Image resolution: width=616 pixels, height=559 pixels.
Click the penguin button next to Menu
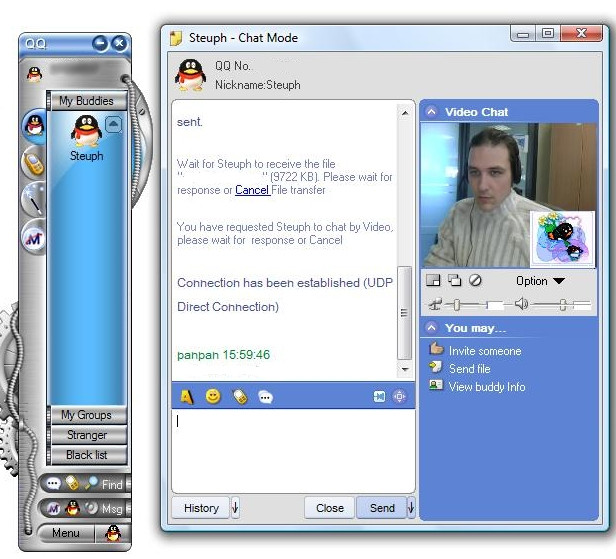point(113,533)
